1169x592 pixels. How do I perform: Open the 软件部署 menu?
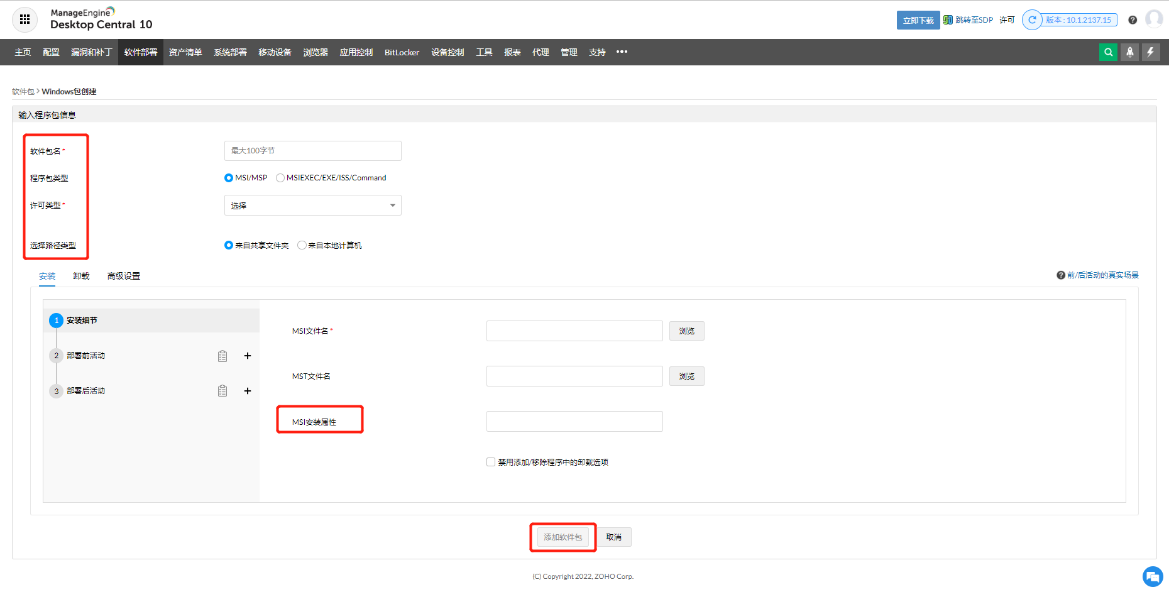[141, 52]
